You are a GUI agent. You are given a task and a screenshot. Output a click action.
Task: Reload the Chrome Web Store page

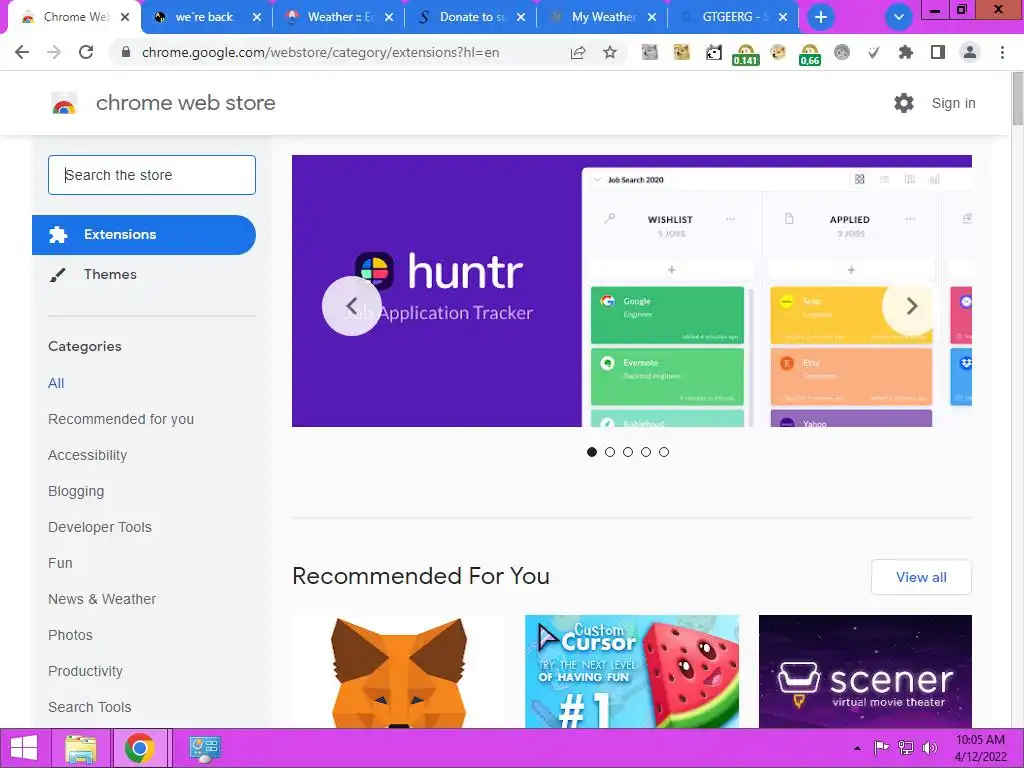(x=86, y=52)
